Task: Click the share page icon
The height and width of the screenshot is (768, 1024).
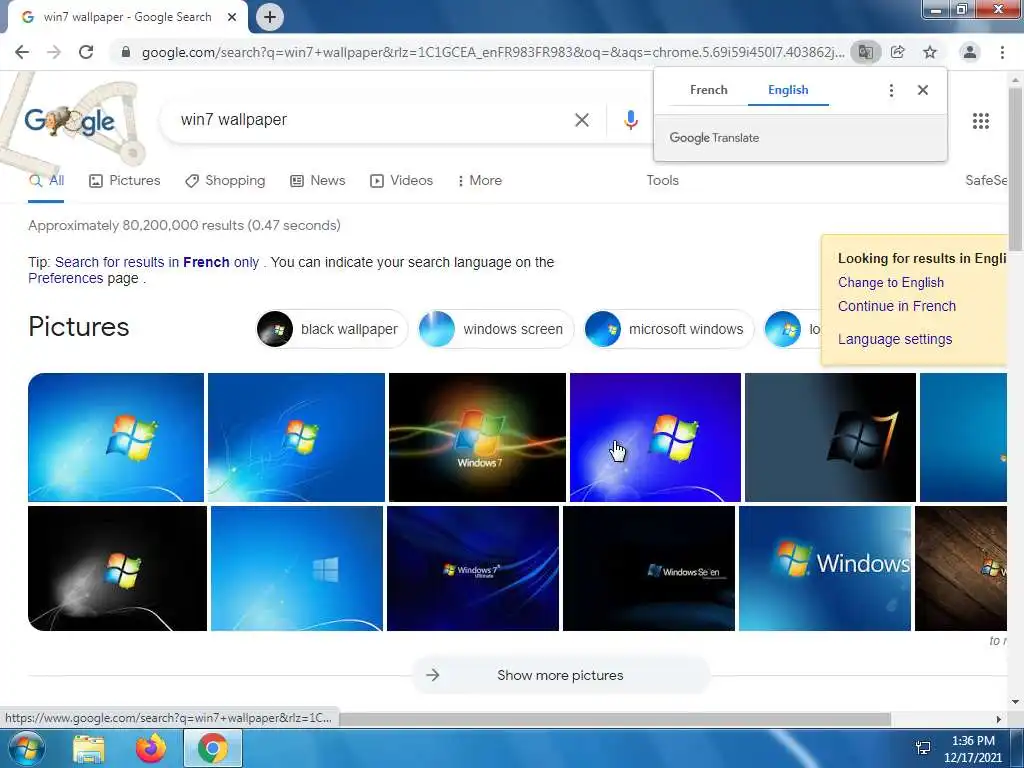Action: pos(897,52)
